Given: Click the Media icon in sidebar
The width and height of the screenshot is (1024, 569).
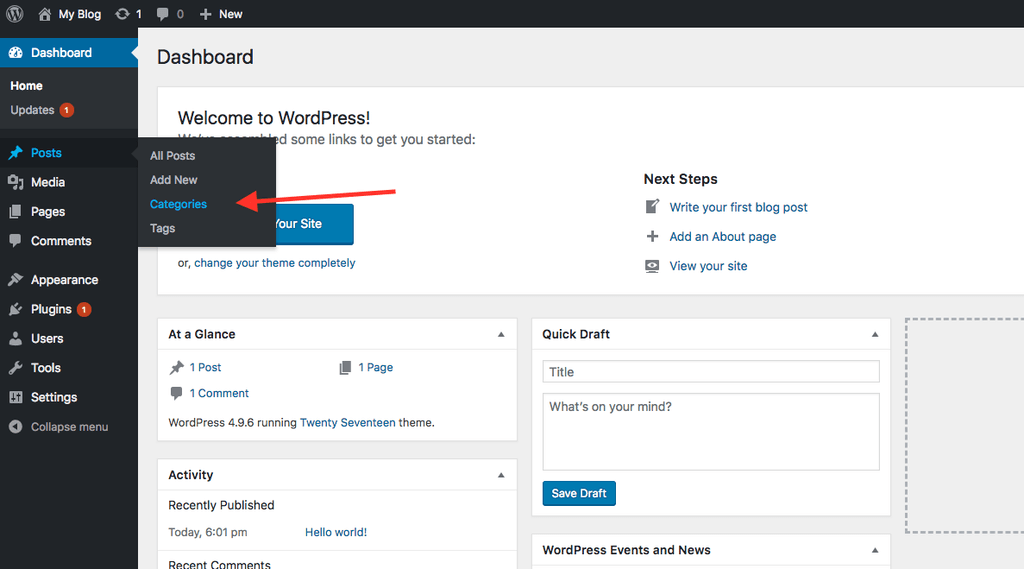Looking at the screenshot, I should 16,182.
